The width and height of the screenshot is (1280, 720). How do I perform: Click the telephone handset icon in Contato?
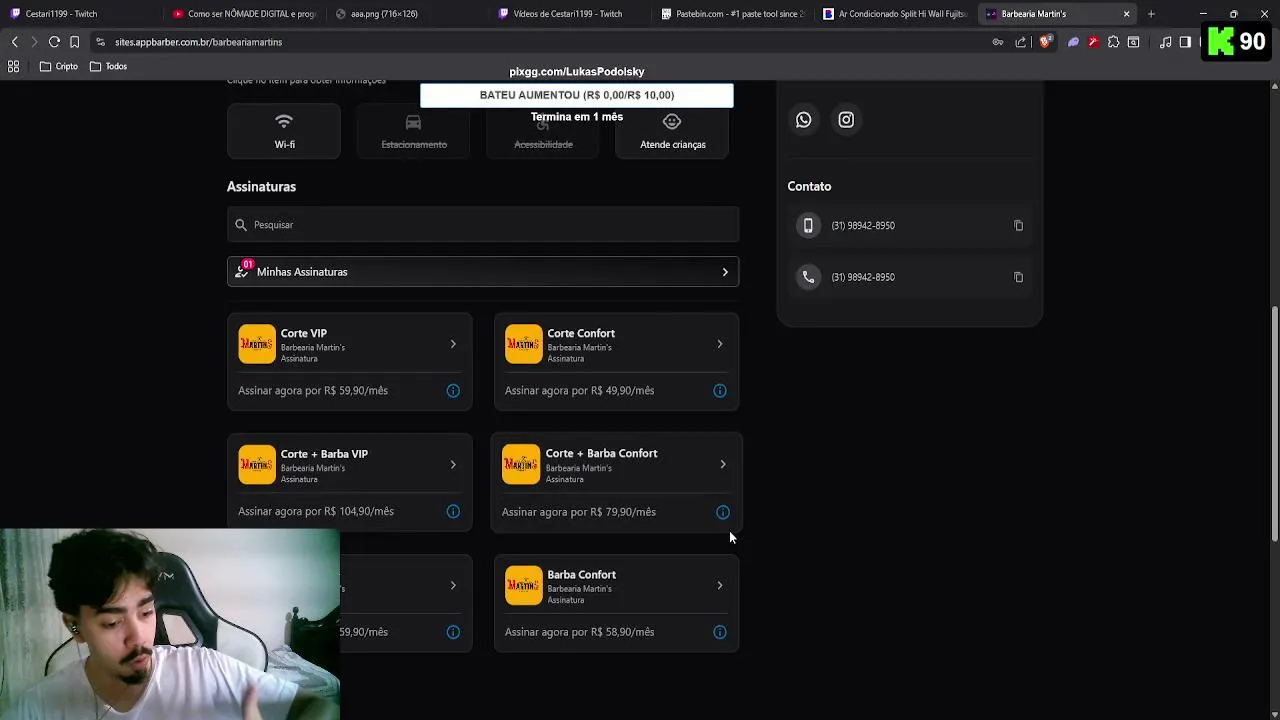pos(808,277)
